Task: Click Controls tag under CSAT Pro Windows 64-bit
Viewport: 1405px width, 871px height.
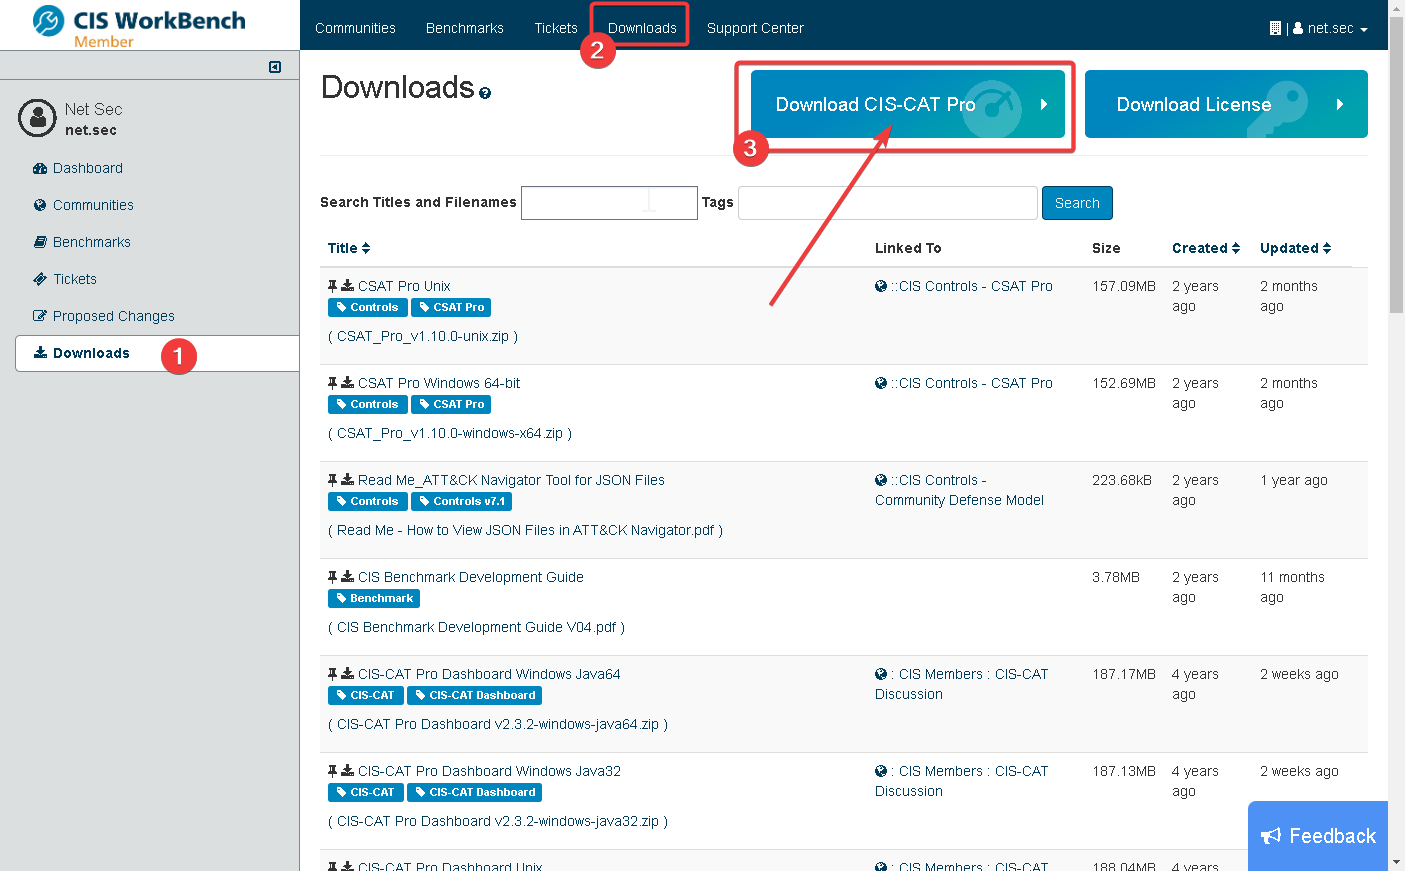Action: 367,405
